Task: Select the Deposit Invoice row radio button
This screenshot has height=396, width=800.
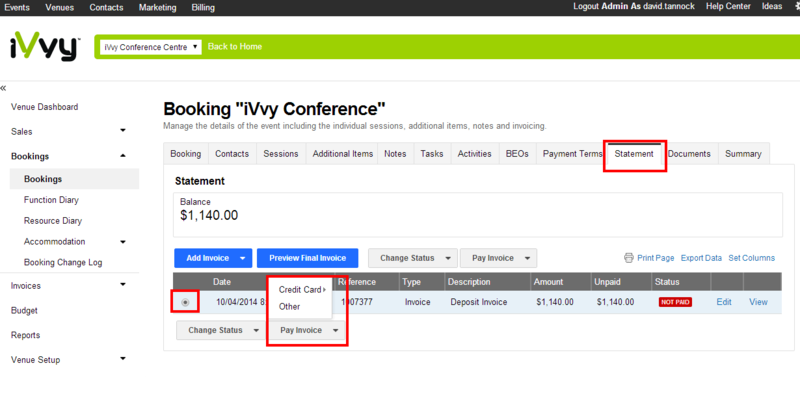Action: click(185, 302)
